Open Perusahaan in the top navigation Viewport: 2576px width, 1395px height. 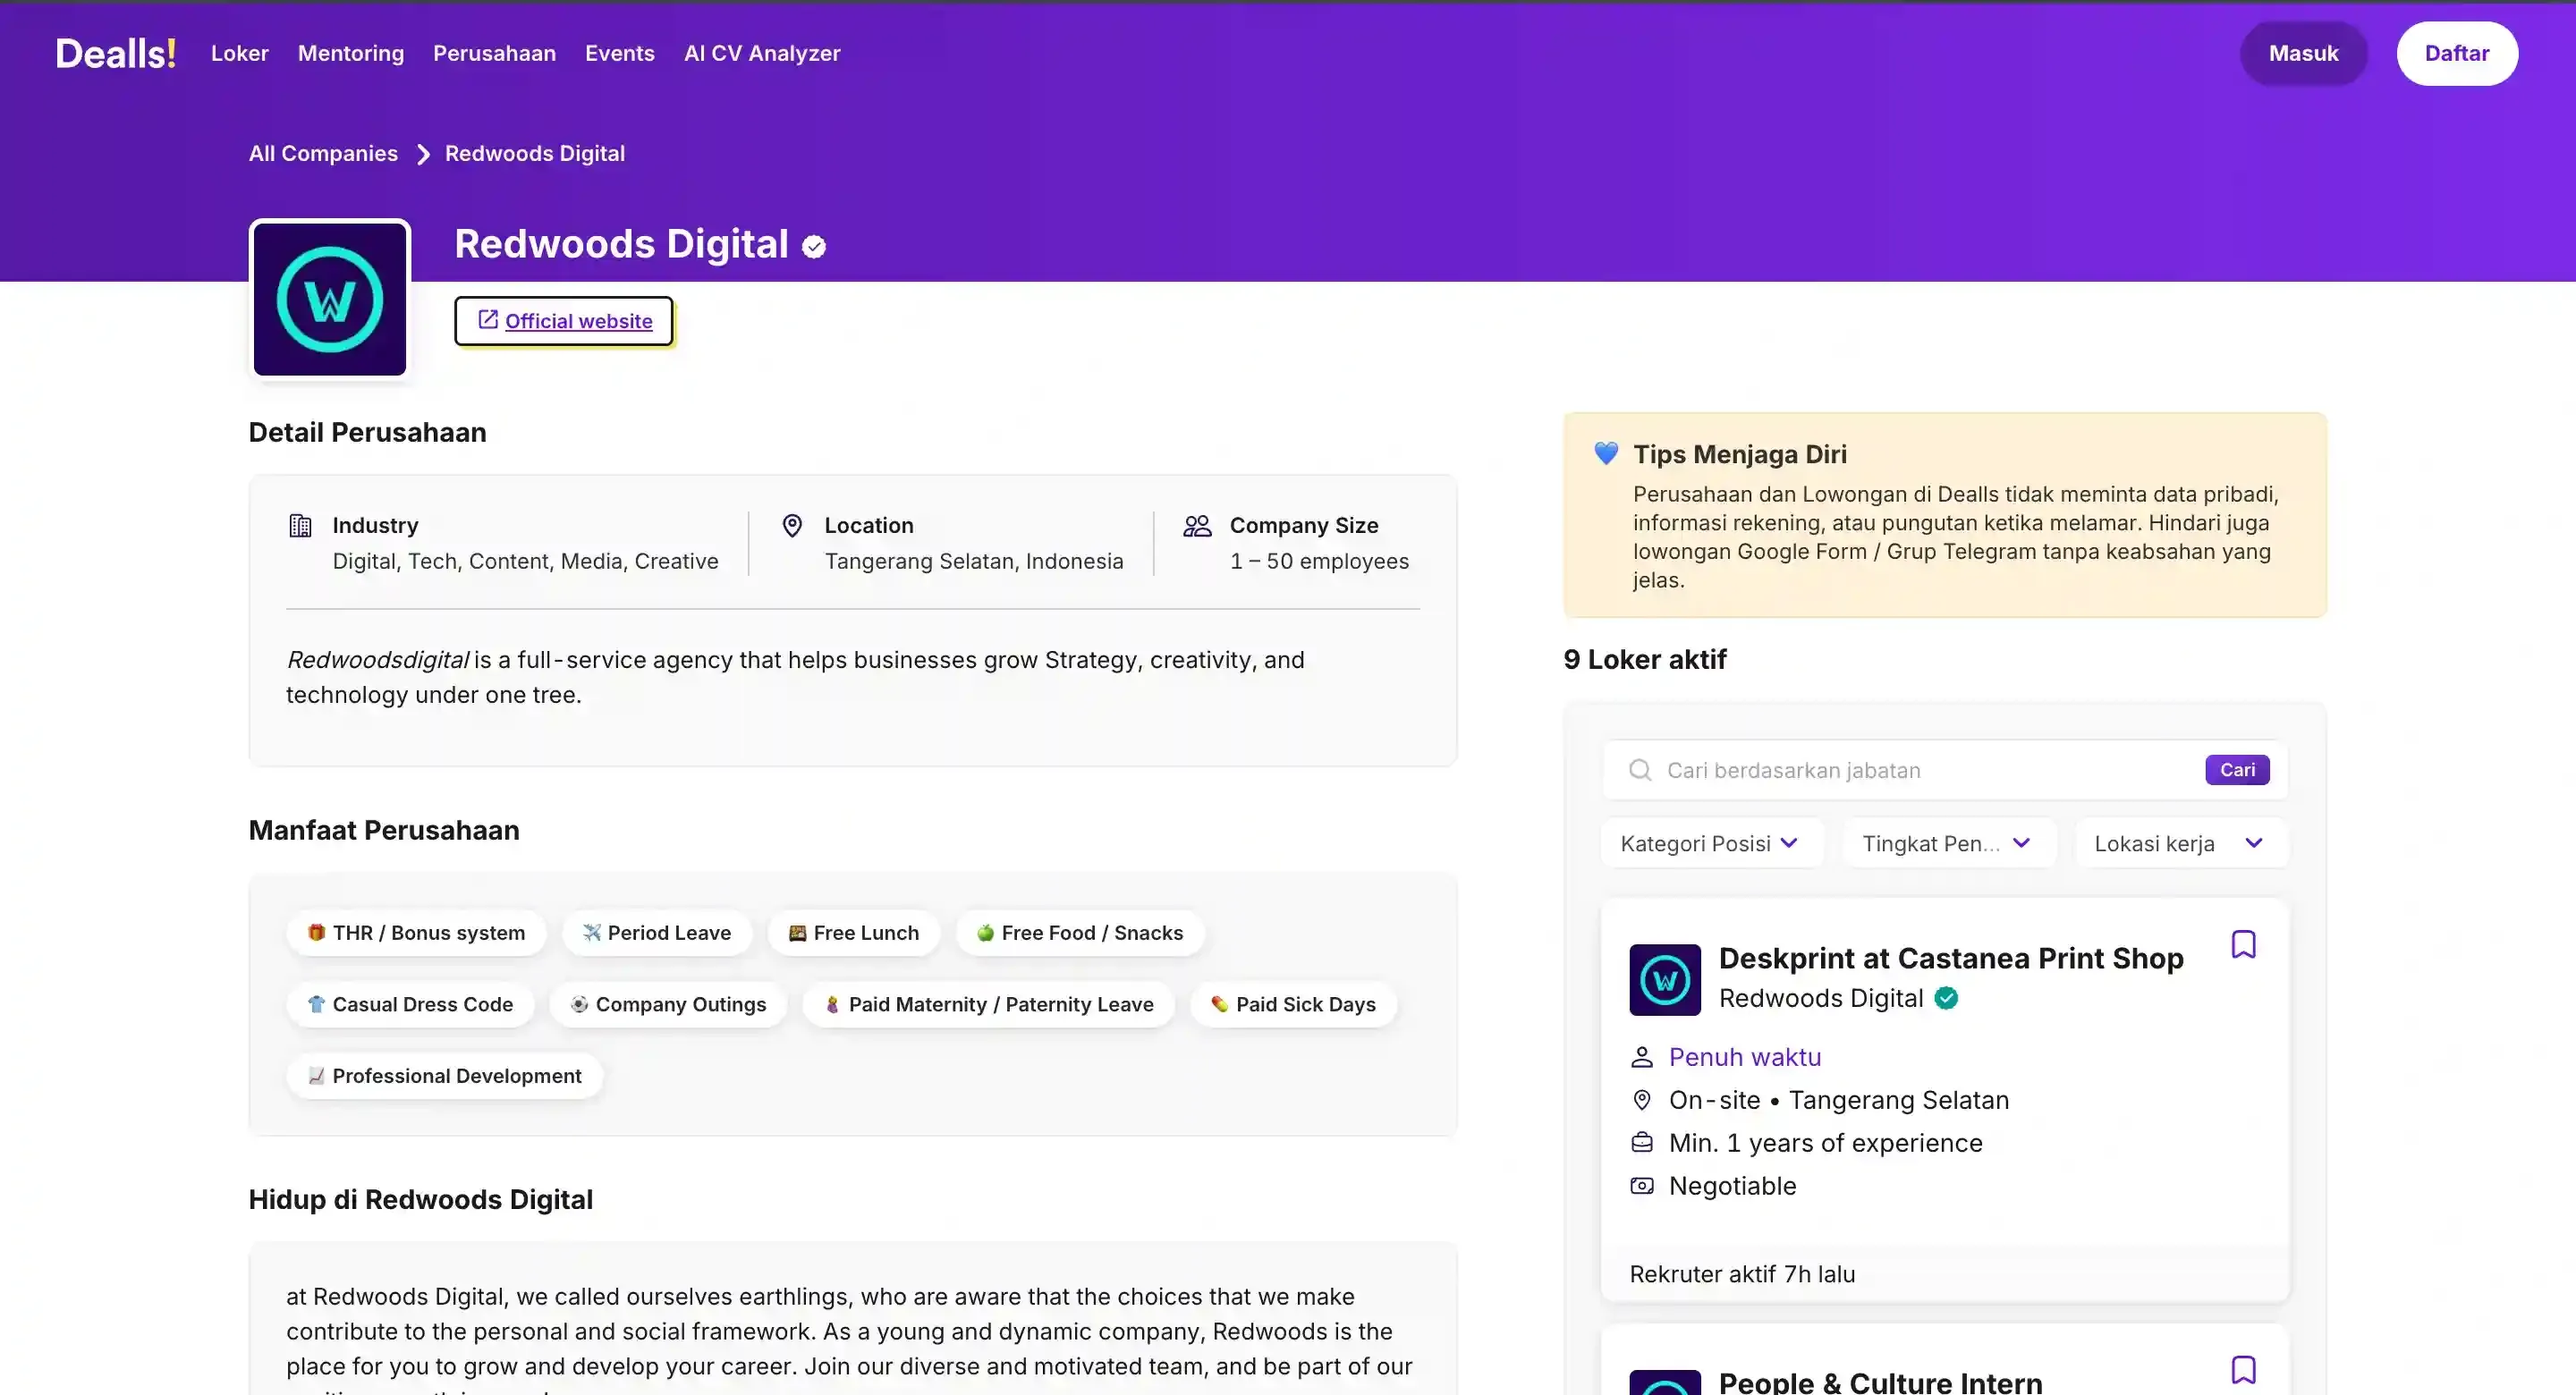494,53
